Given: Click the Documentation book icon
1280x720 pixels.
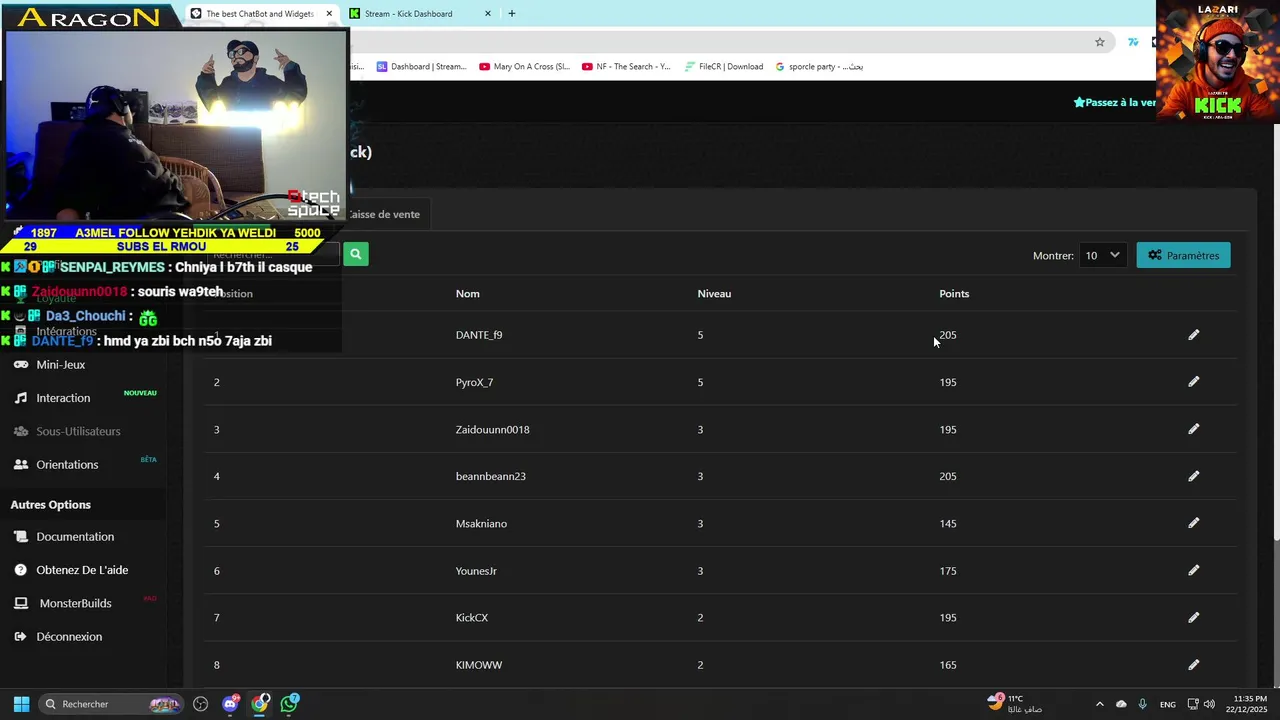Looking at the screenshot, I should pos(20,537).
